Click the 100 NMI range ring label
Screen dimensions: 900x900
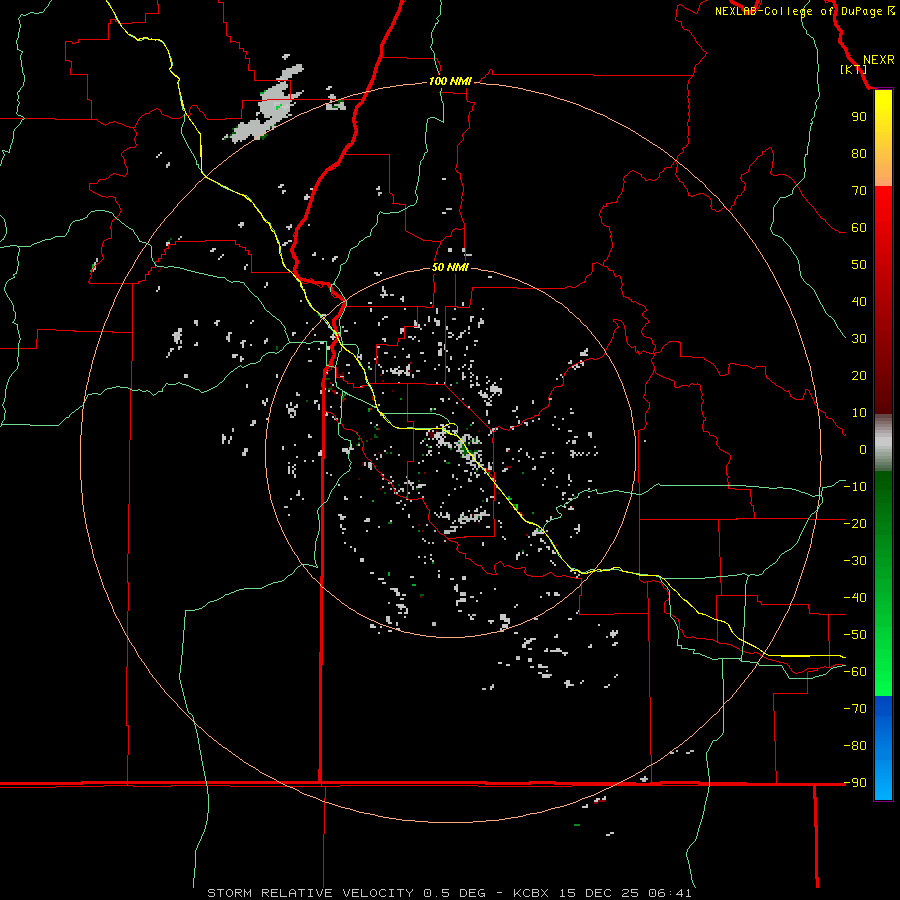pos(450,82)
